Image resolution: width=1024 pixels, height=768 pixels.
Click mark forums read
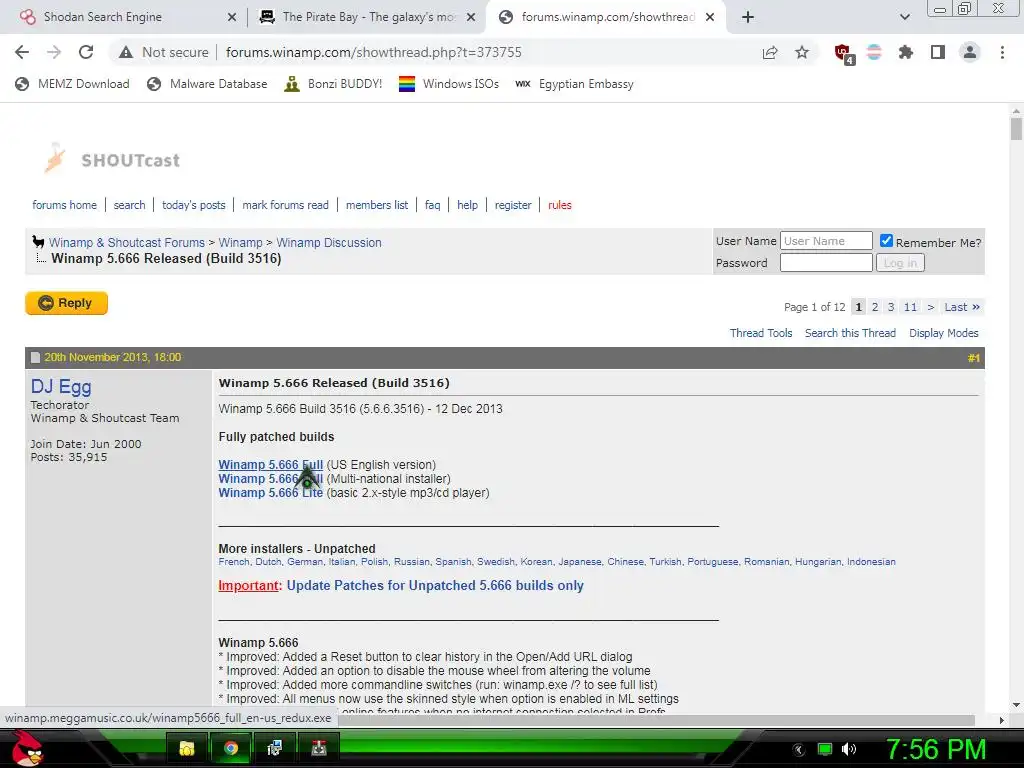tap(285, 205)
